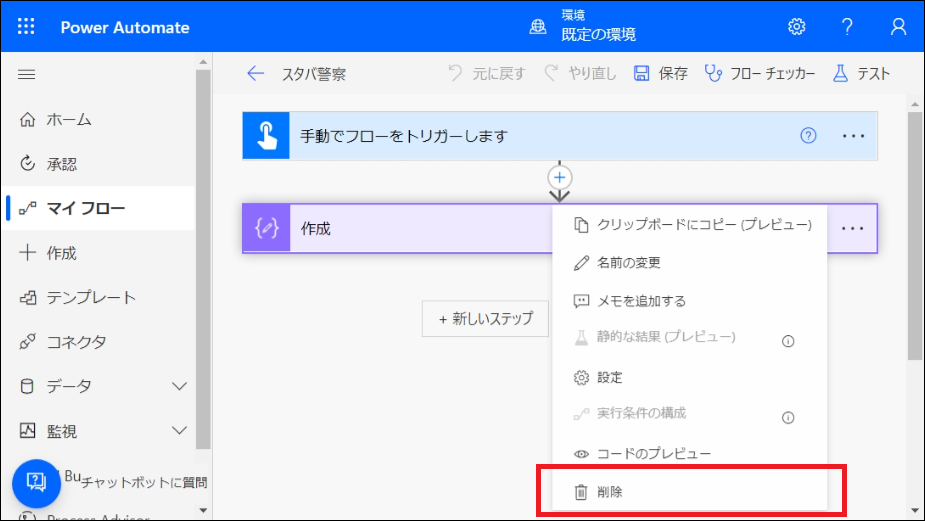This screenshot has width=925, height=521.
Task: Open the account profile icon
Action: (898, 27)
